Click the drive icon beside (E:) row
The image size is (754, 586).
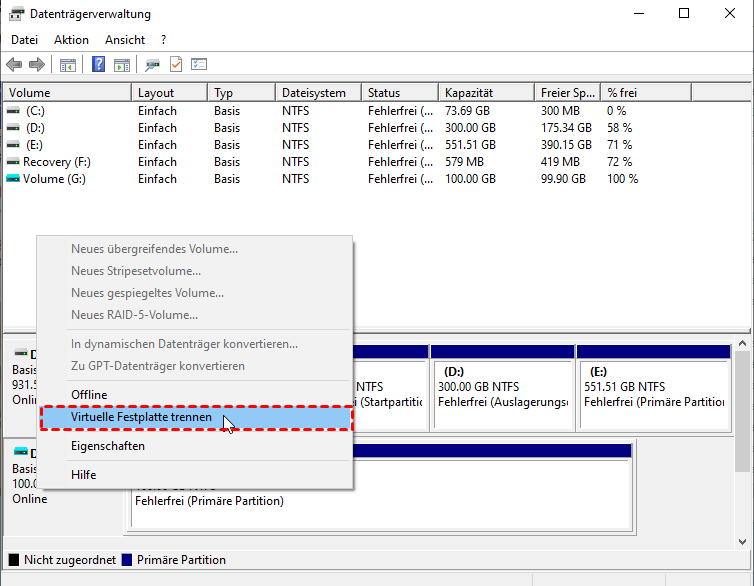(13, 145)
